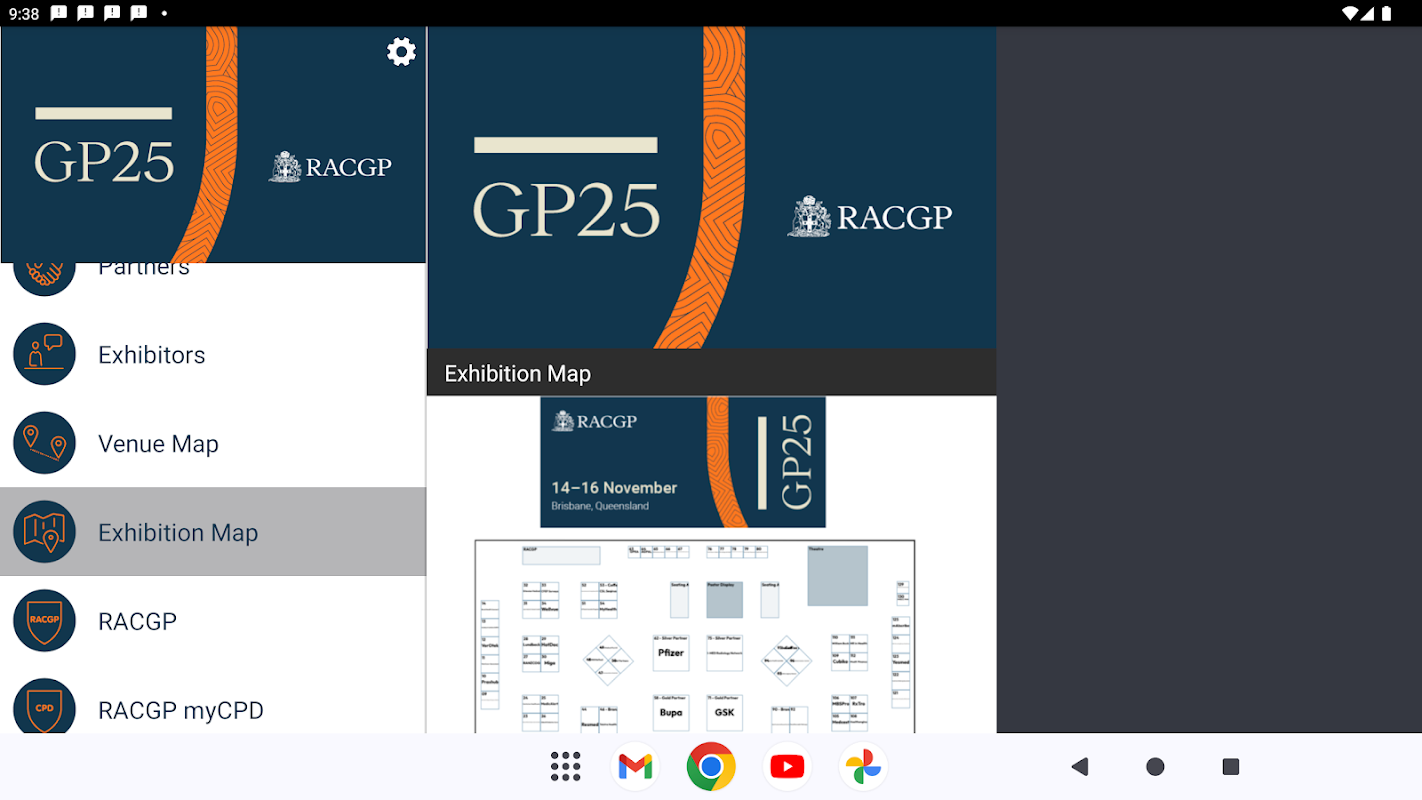The width and height of the screenshot is (1422, 800).
Task: Open the Exhibitors menu item
Action: click(x=213, y=354)
